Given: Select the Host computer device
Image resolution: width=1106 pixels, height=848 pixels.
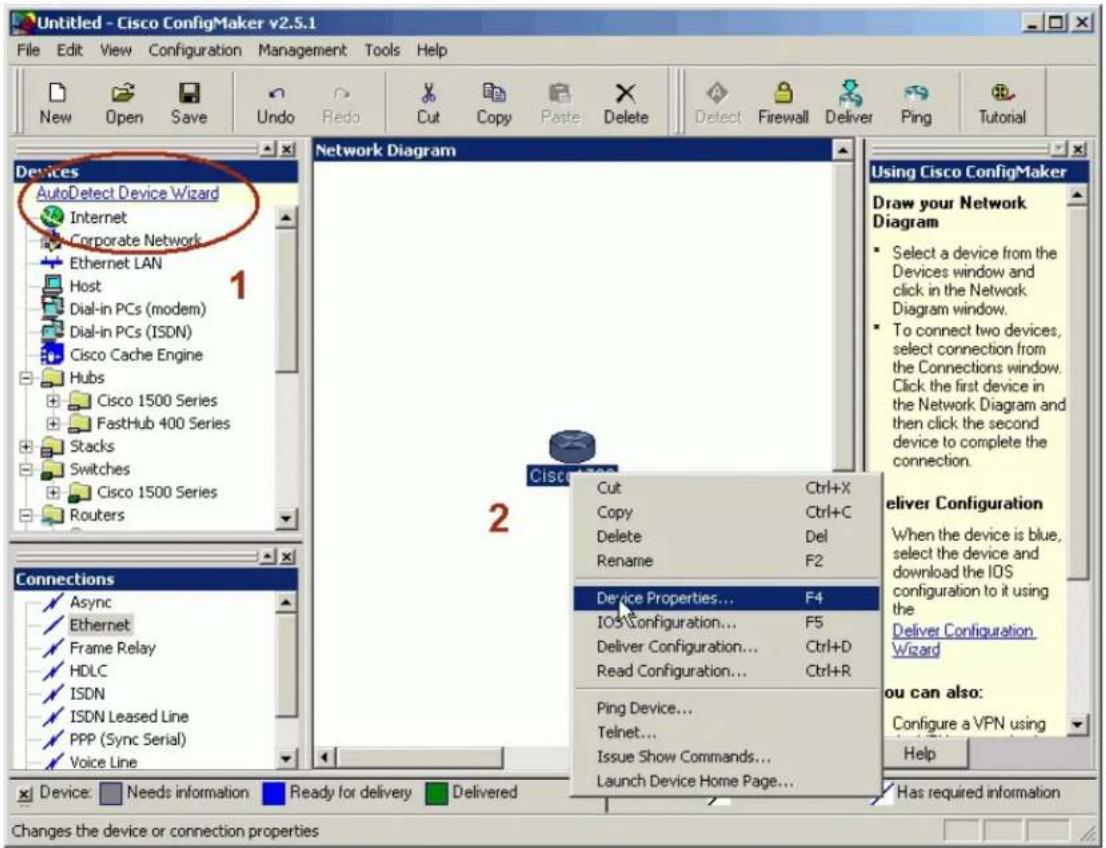Looking at the screenshot, I should [52, 286].
